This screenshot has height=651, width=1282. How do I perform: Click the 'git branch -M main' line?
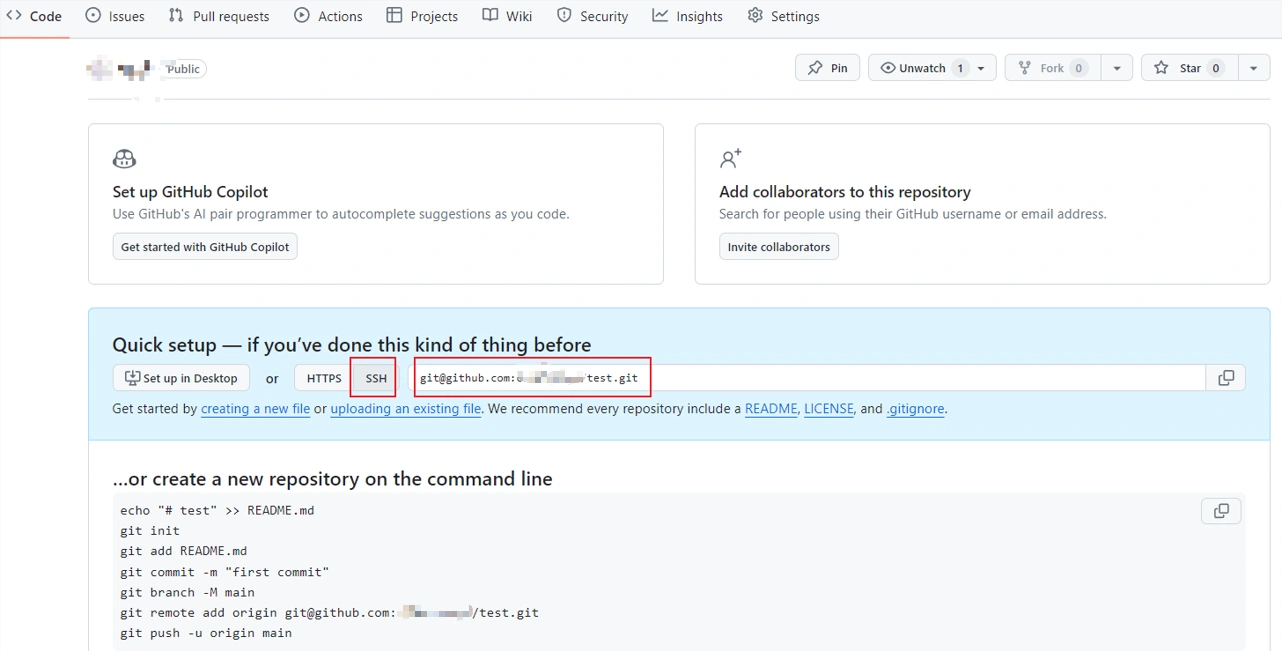click(x=188, y=592)
